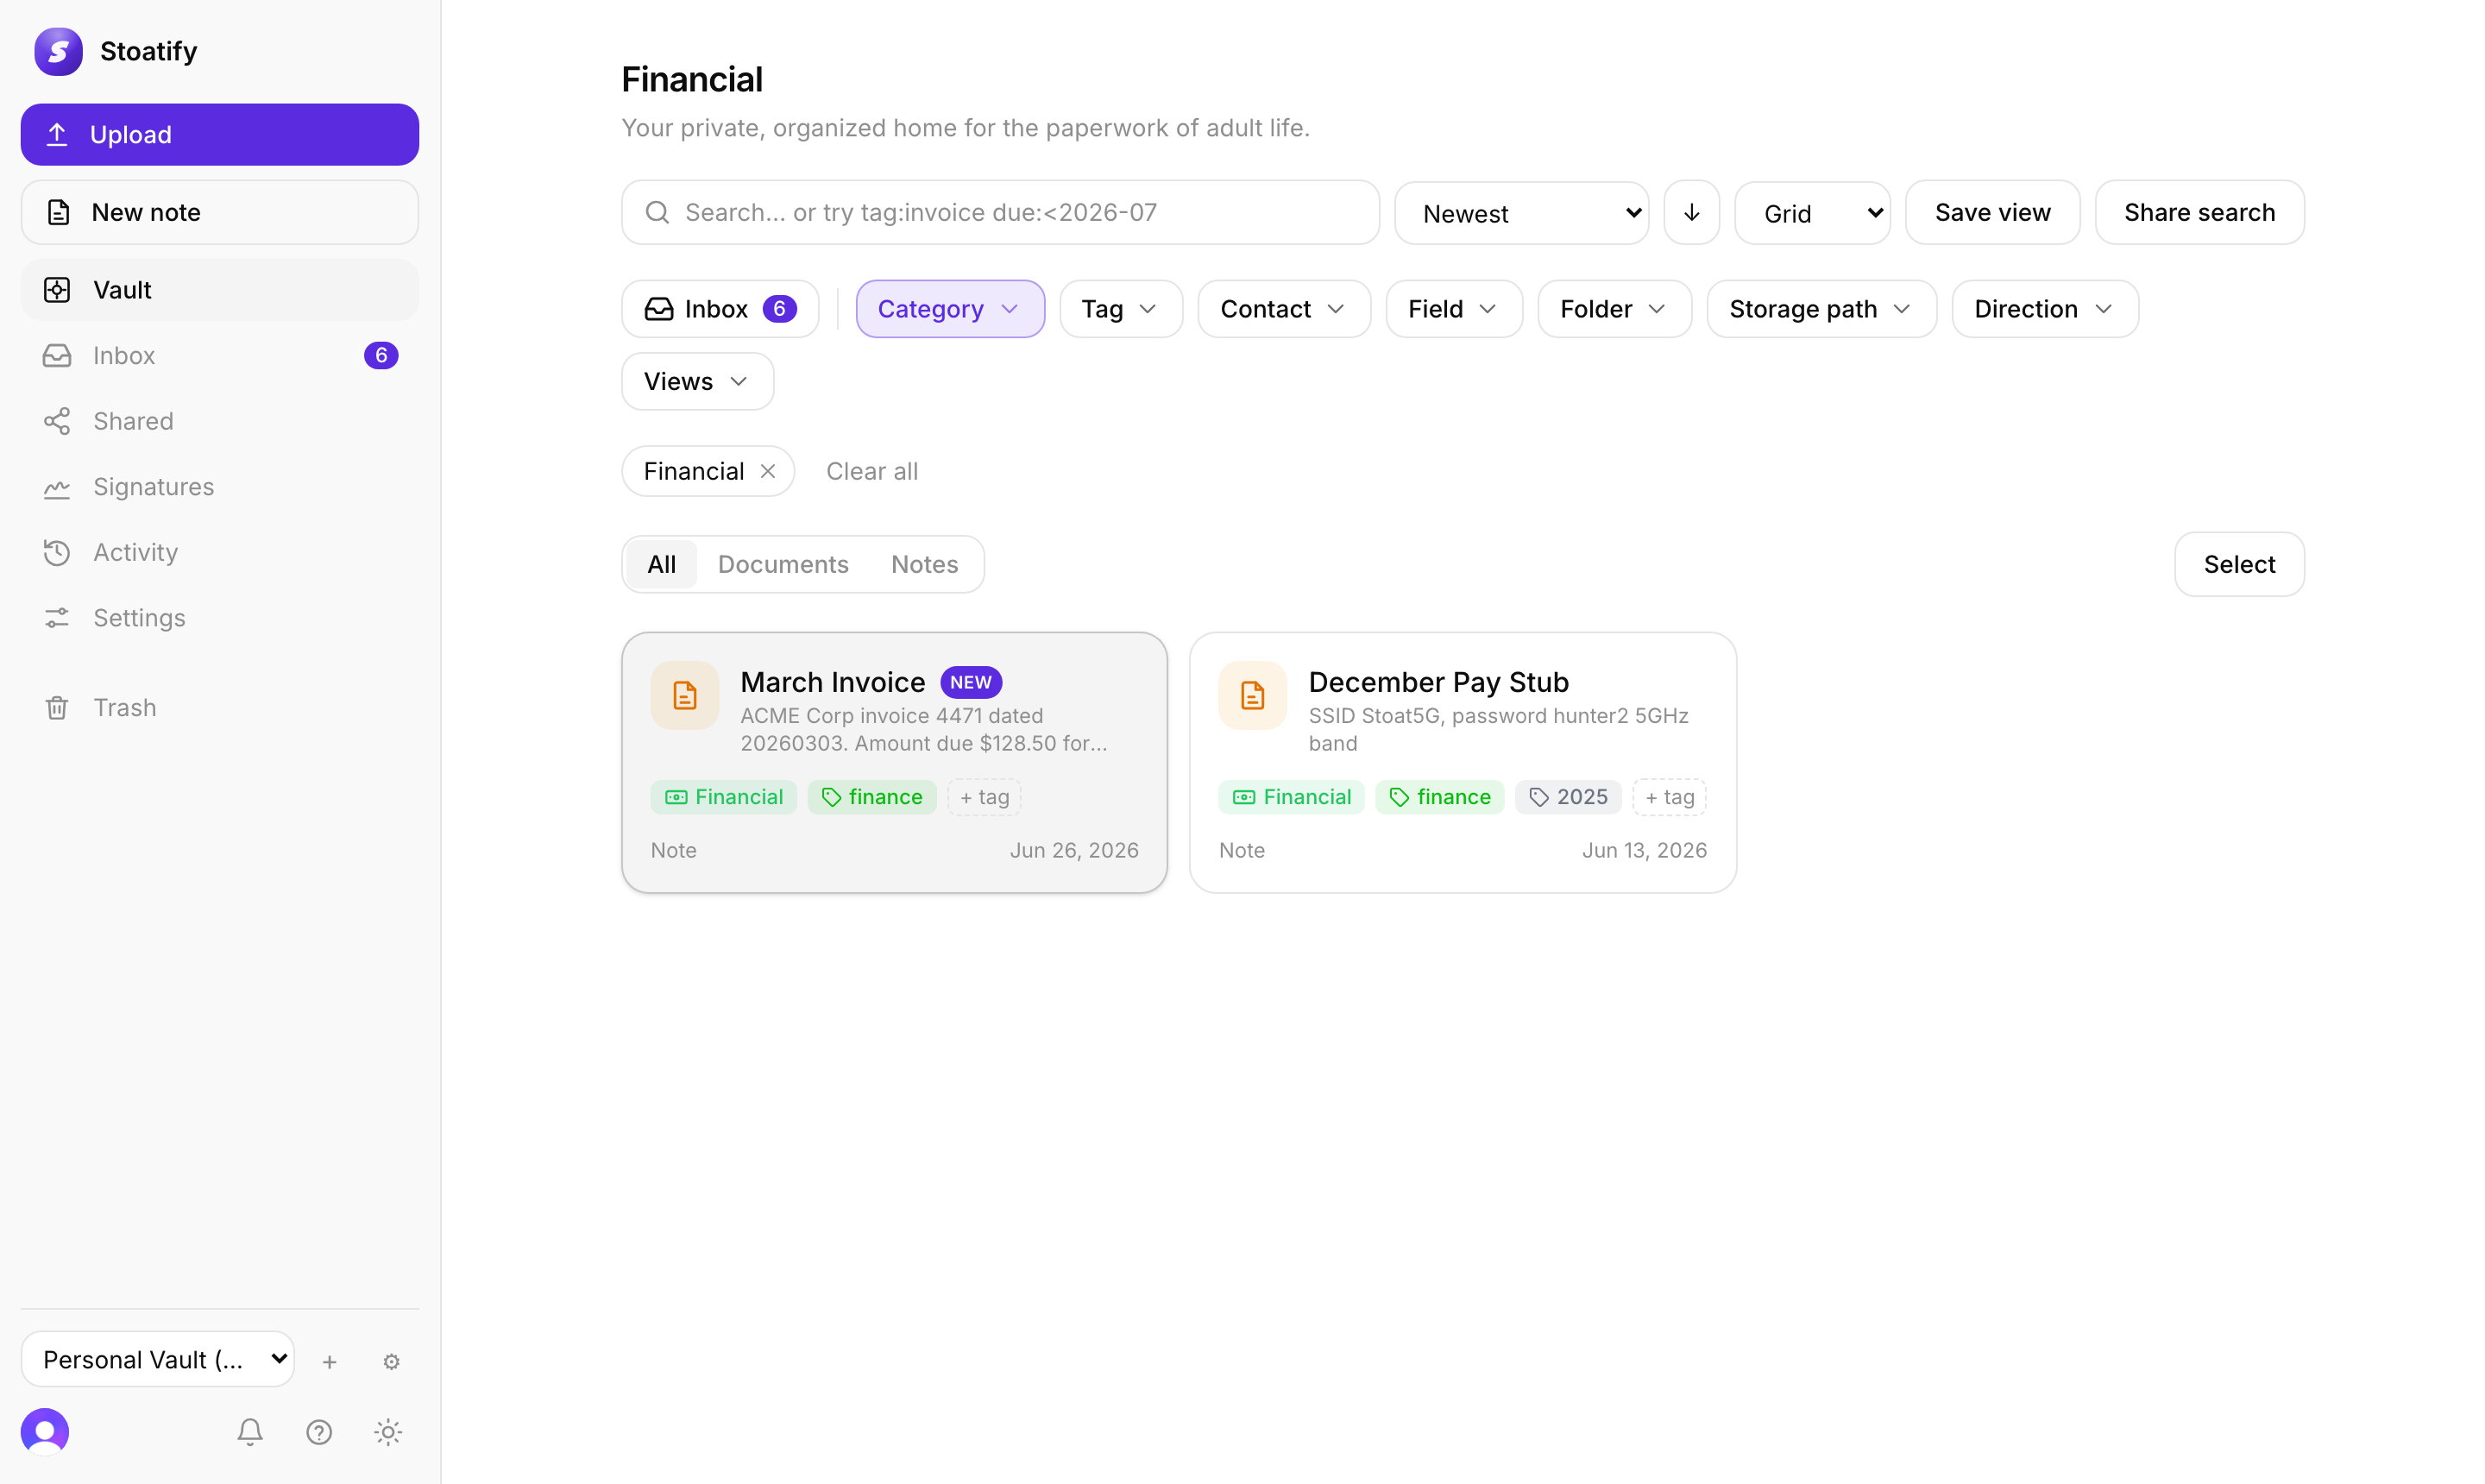The image size is (2485, 1484).
Task: Open the March Invoice title
Action: pyautogui.click(x=833, y=682)
